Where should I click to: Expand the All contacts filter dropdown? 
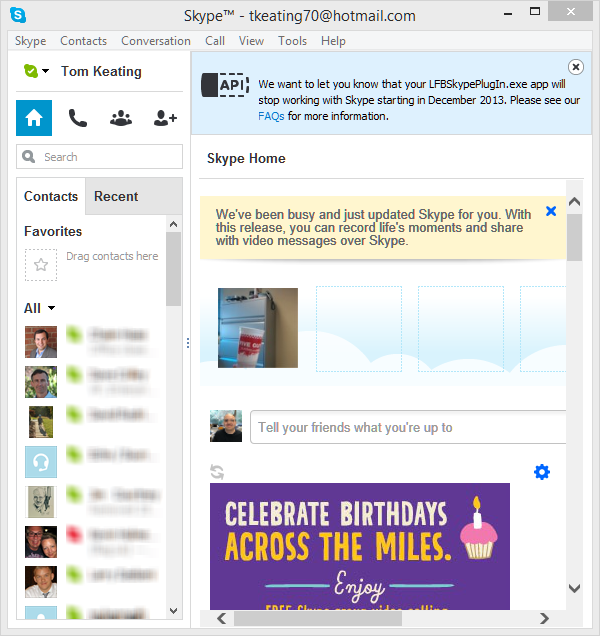[40, 308]
